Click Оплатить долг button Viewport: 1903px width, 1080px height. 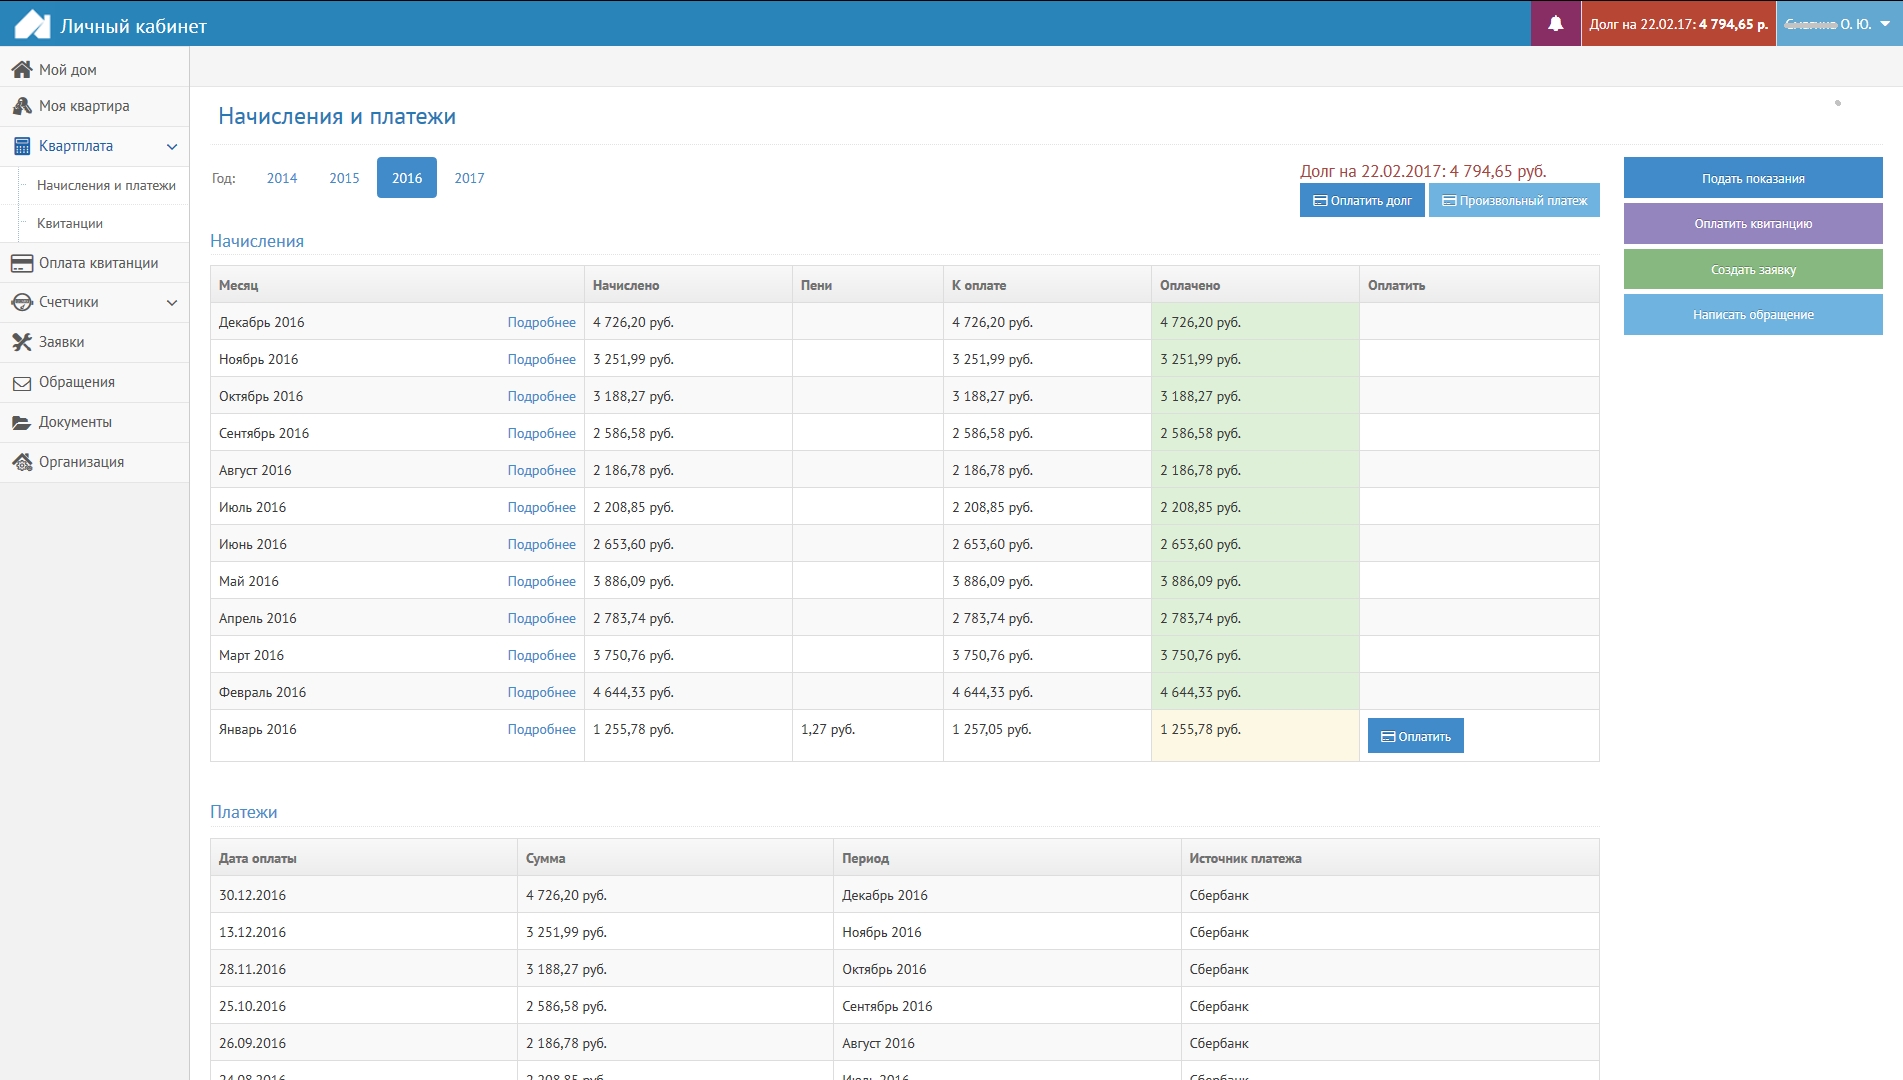(x=1362, y=201)
